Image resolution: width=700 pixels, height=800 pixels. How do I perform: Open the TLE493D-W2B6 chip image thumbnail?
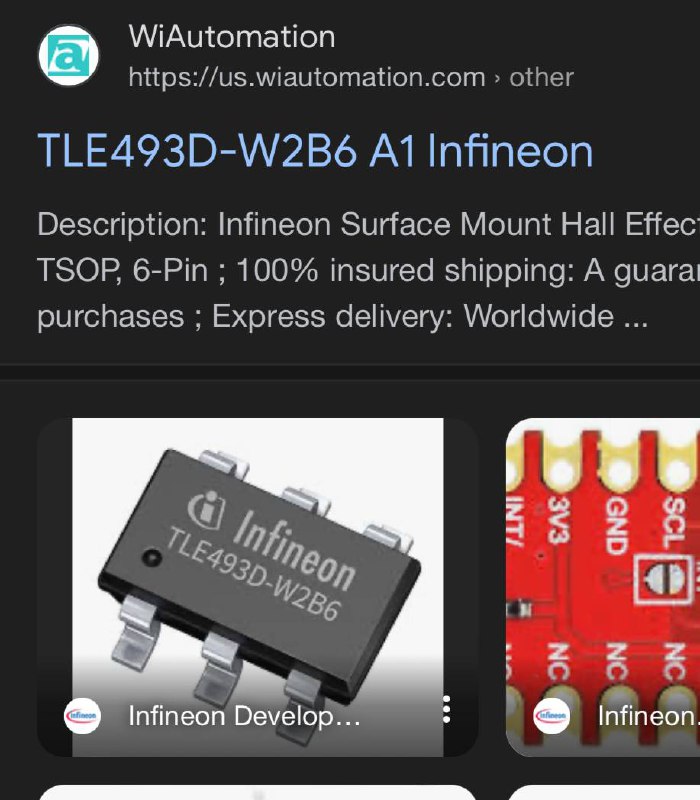[258, 587]
